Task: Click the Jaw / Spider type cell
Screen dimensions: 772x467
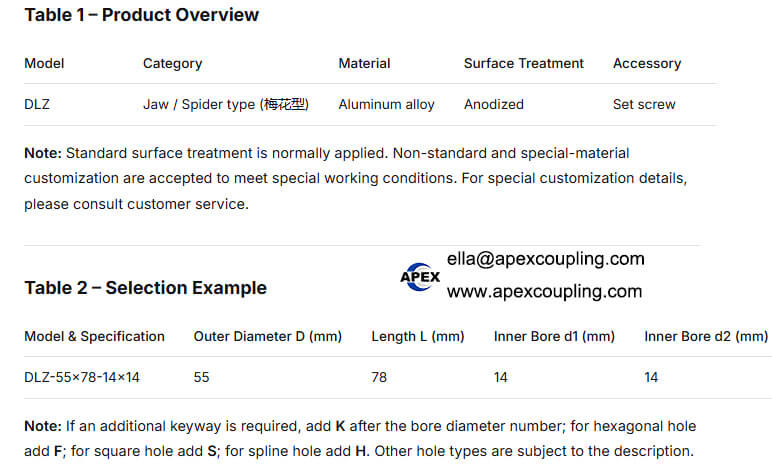Action: coord(226,104)
